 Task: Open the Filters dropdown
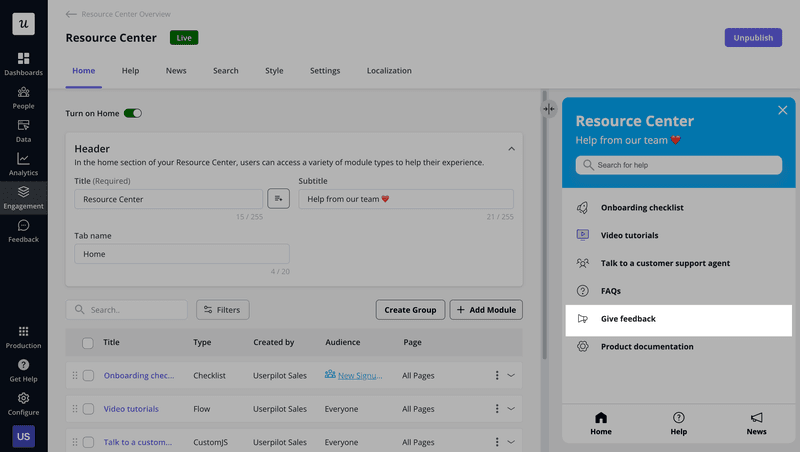click(x=222, y=310)
